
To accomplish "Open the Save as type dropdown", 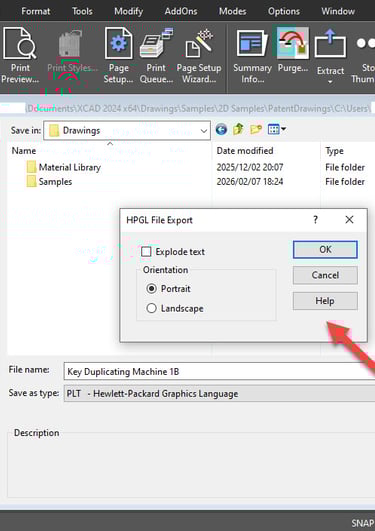I will click(x=219, y=394).
